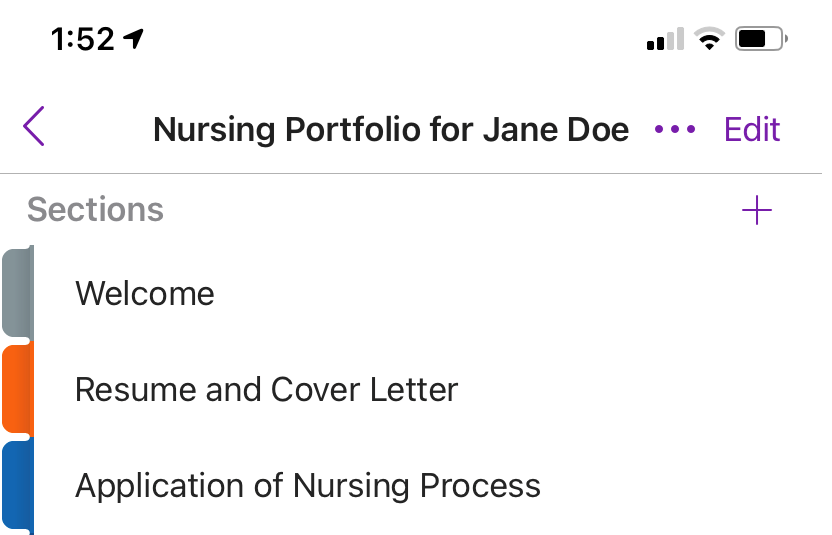The height and width of the screenshot is (535, 832).
Task: Go back using the purple chevron
Action: tap(33, 126)
